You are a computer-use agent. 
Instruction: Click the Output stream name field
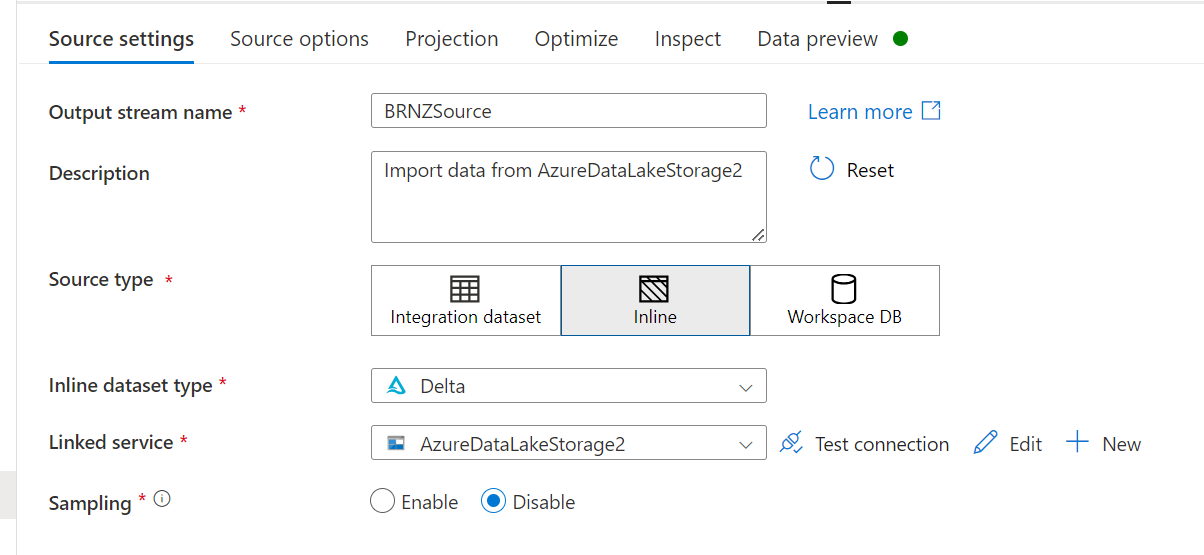tap(568, 111)
